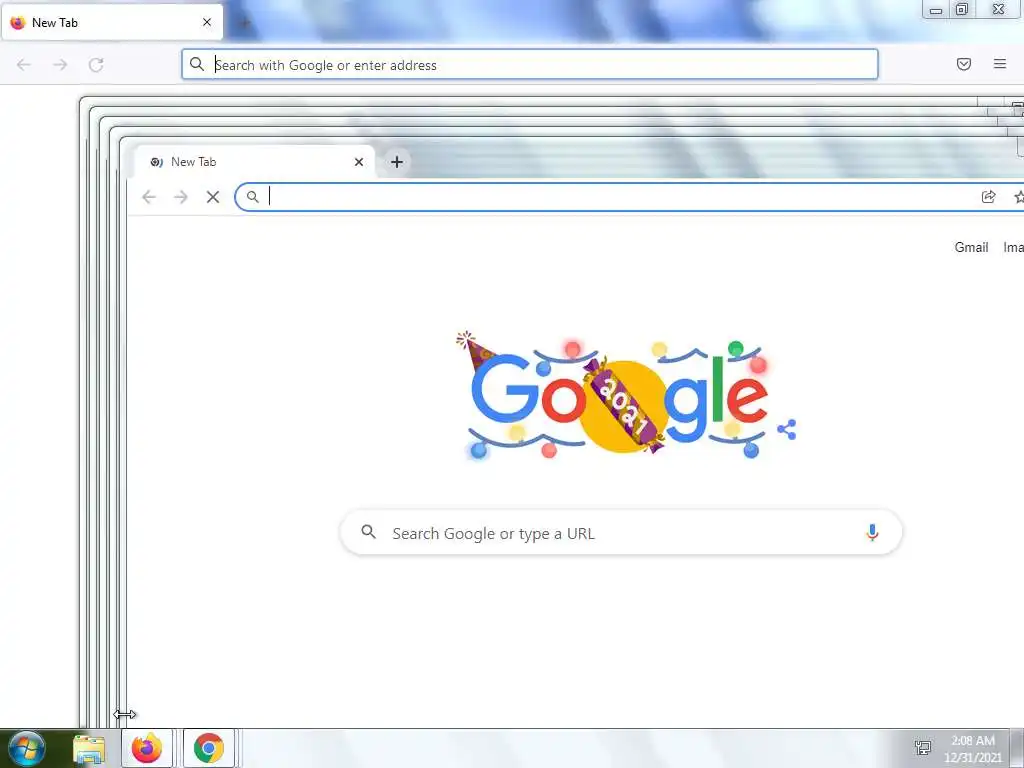
Task: Open Windows Start menu
Action: (x=26, y=748)
